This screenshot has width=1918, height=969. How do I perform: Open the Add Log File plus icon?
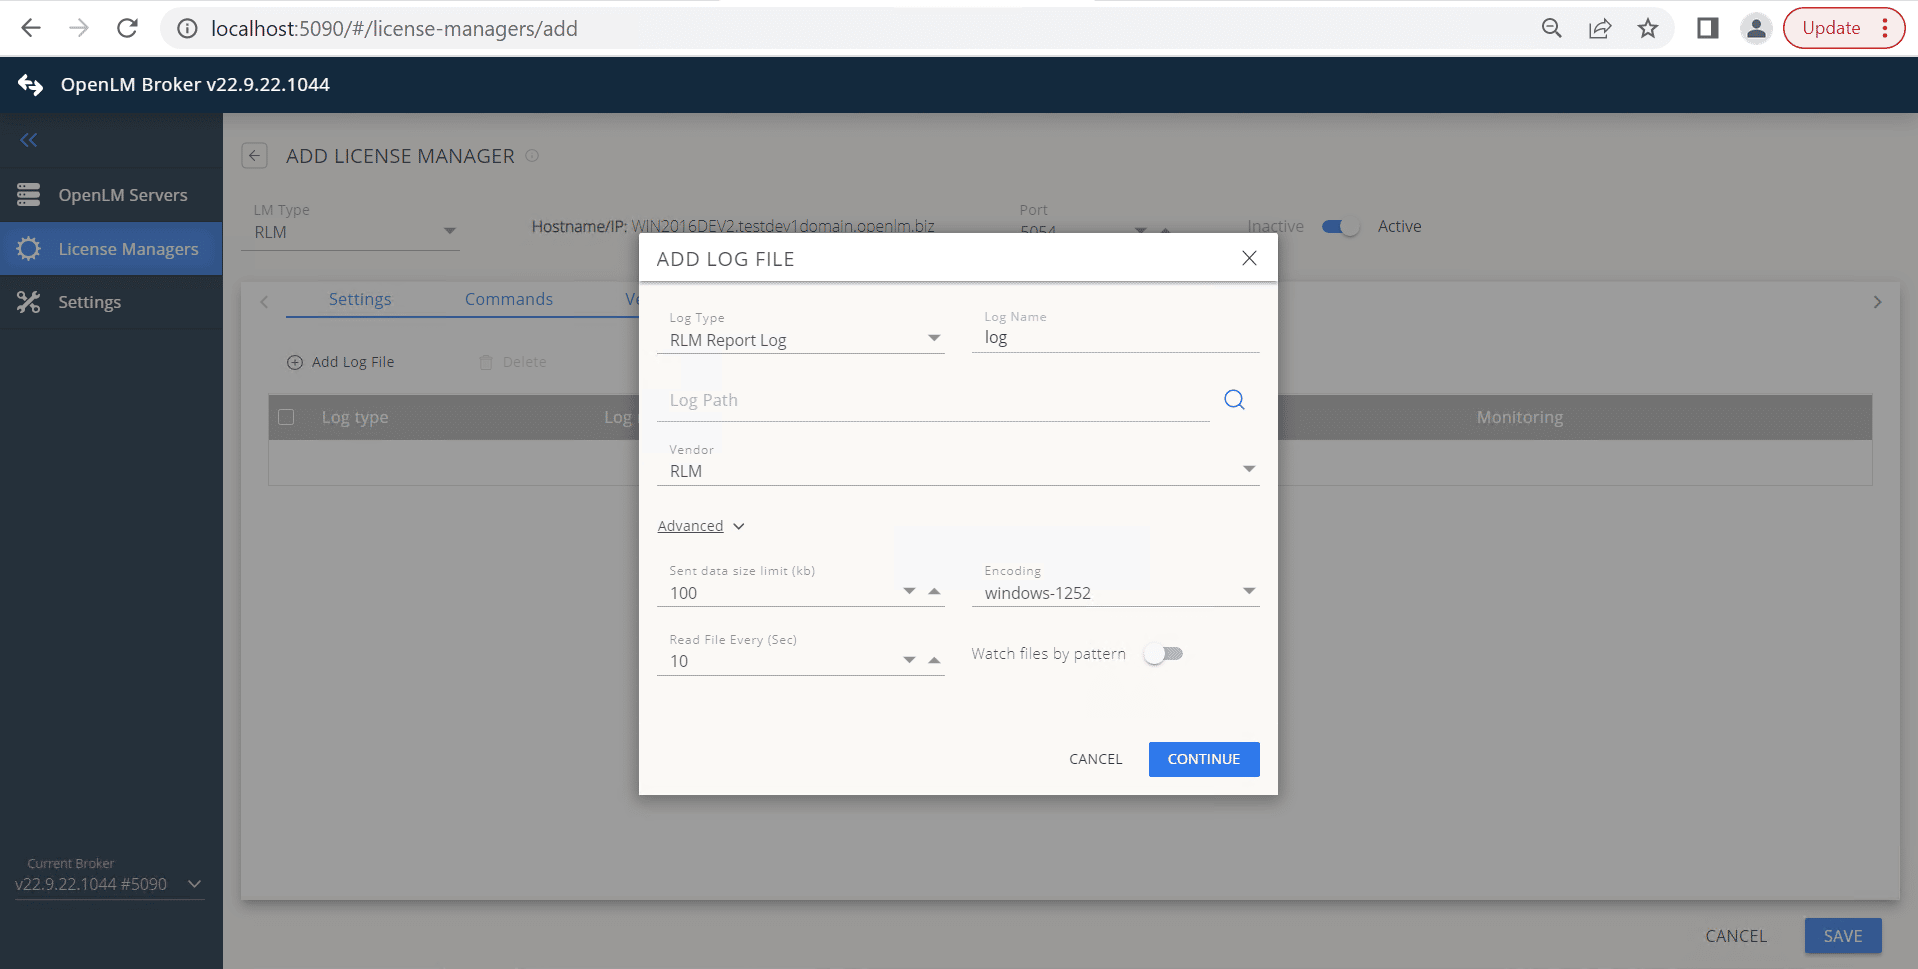(x=295, y=361)
